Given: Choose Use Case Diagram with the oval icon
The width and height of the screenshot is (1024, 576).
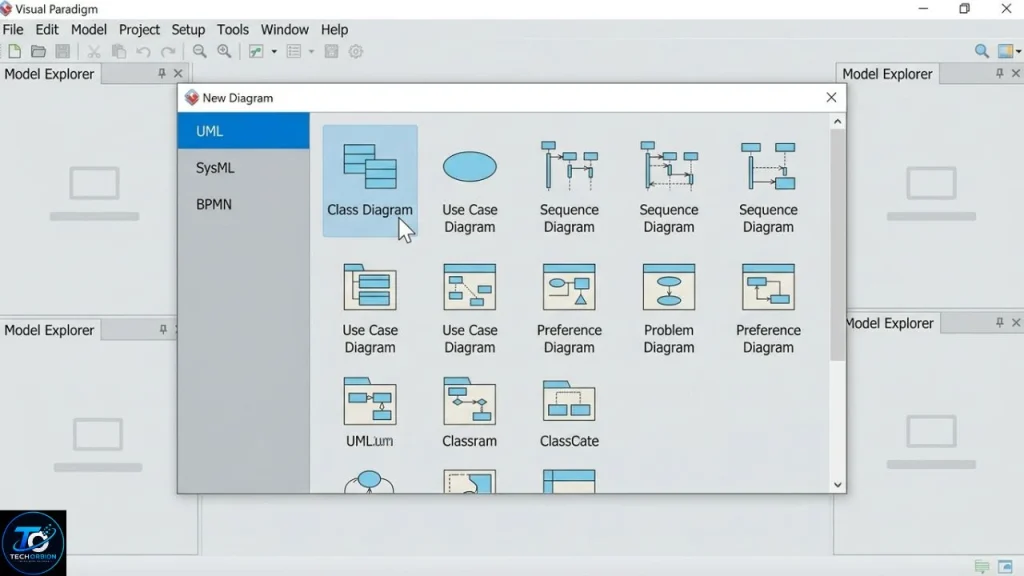Looking at the screenshot, I should (x=470, y=187).
